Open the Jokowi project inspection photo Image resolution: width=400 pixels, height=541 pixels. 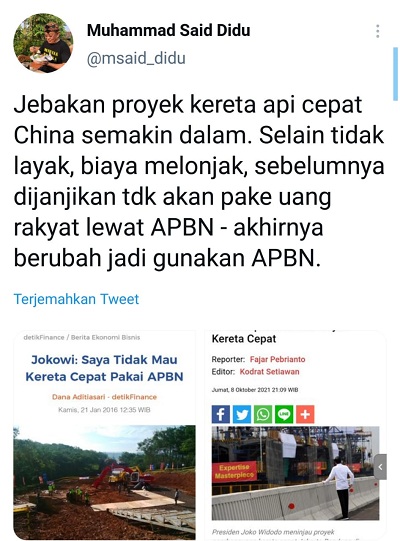point(295,473)
